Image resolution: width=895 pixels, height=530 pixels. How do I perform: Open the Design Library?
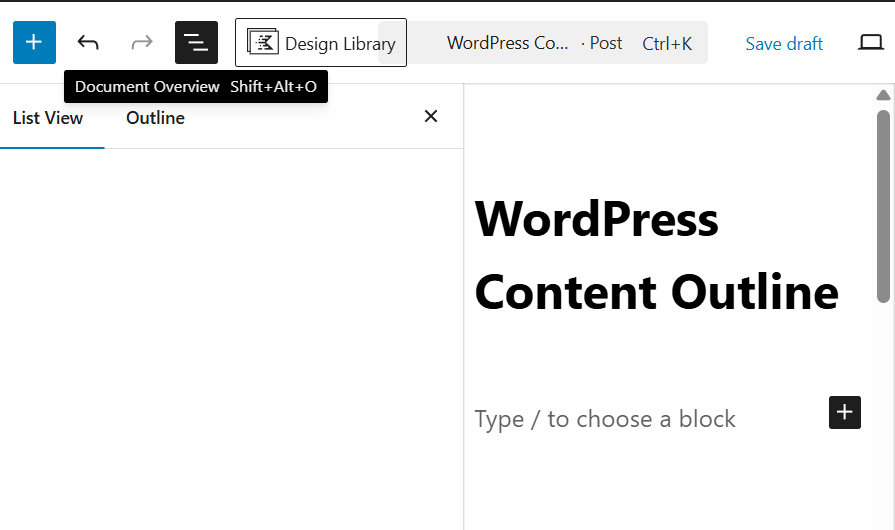tap(321, 42)
